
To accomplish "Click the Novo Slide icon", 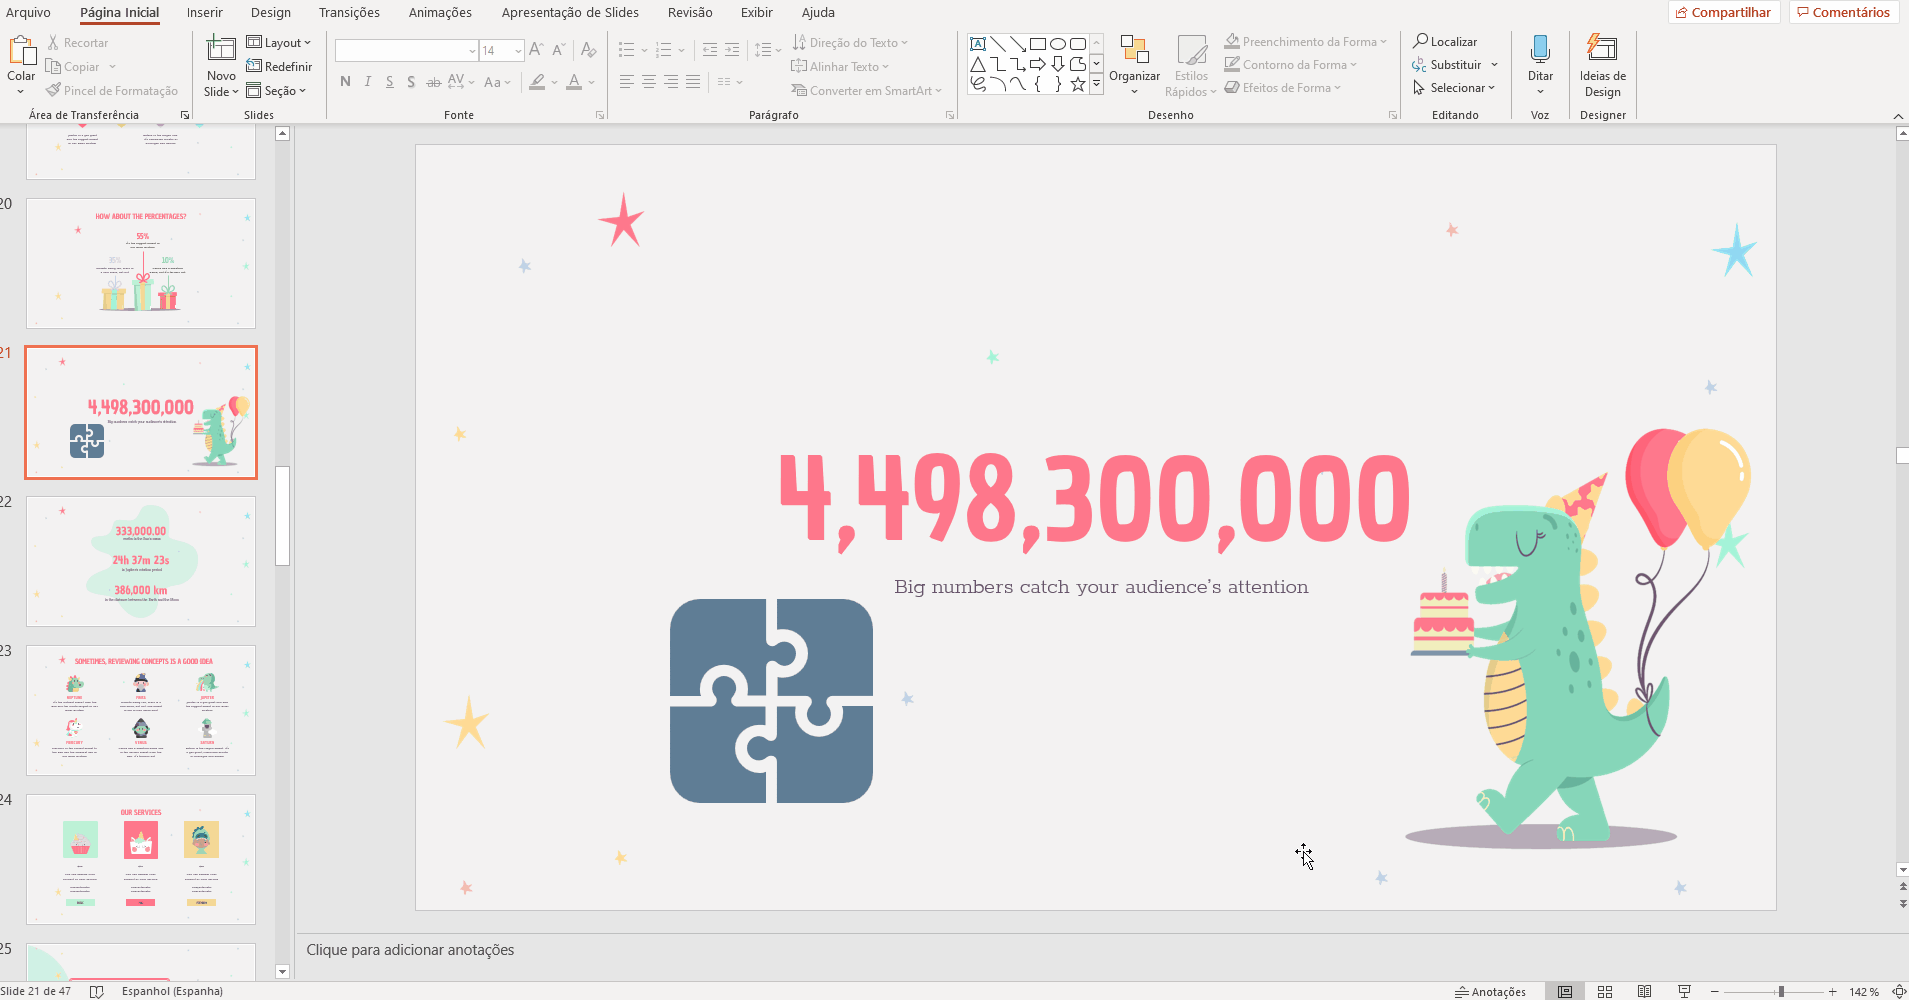I will coord(221,49).
